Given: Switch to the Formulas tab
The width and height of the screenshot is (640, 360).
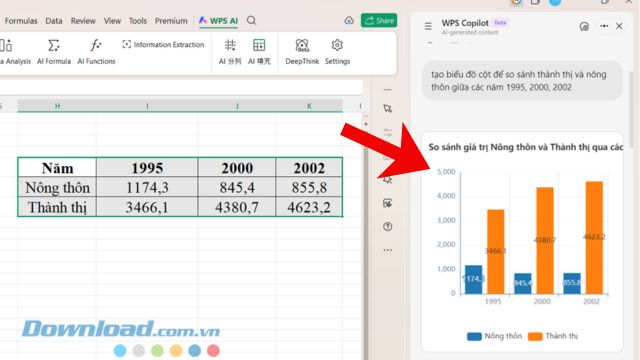Looking at the screenshot, I should point(21,21).
